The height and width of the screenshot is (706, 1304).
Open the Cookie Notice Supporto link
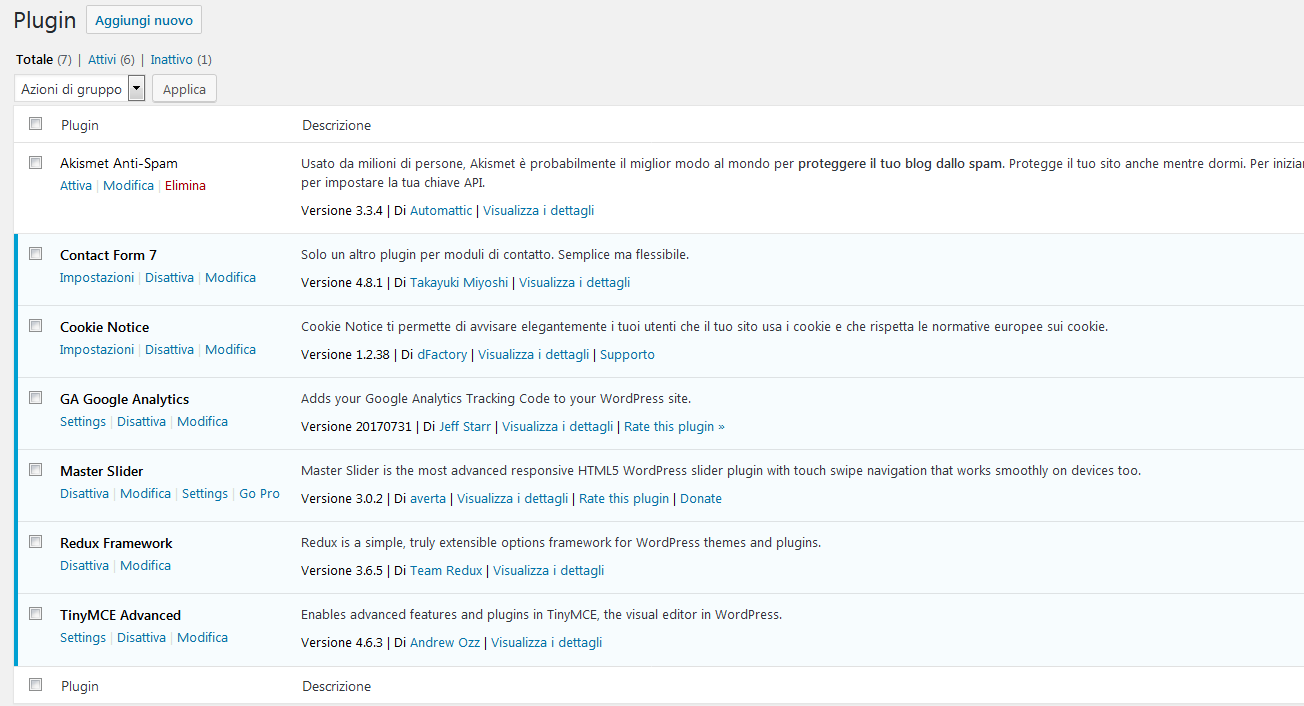[x=627, y=355]
